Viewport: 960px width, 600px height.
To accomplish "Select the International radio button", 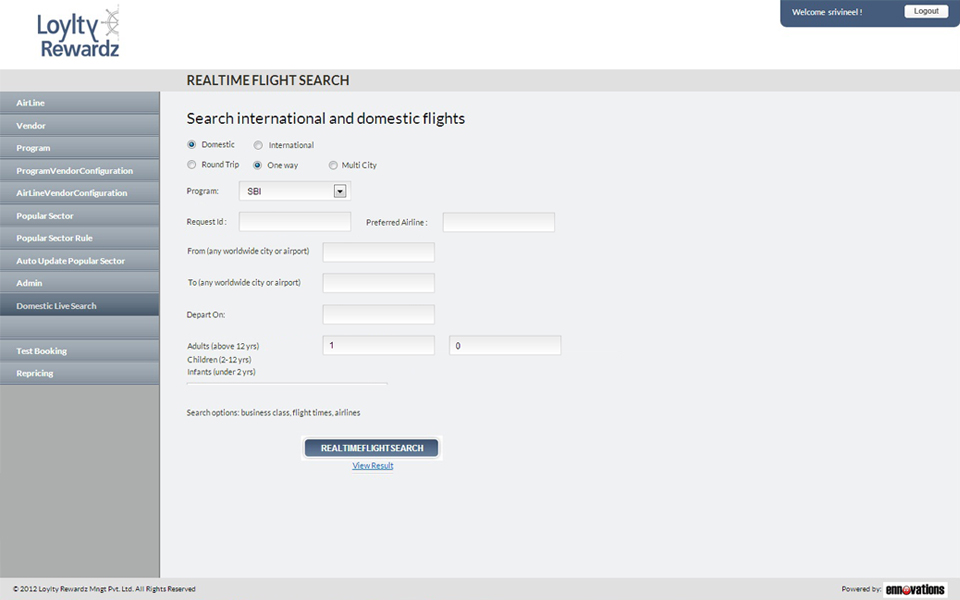I will (258, 145).
